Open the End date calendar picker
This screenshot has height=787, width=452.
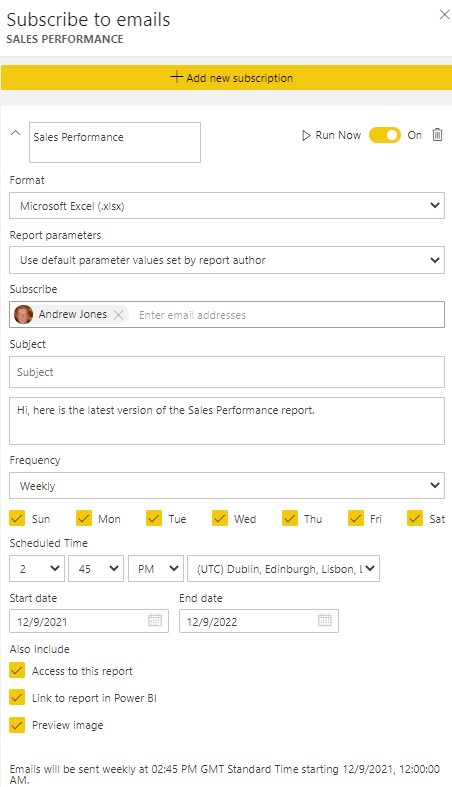(325, 620)
